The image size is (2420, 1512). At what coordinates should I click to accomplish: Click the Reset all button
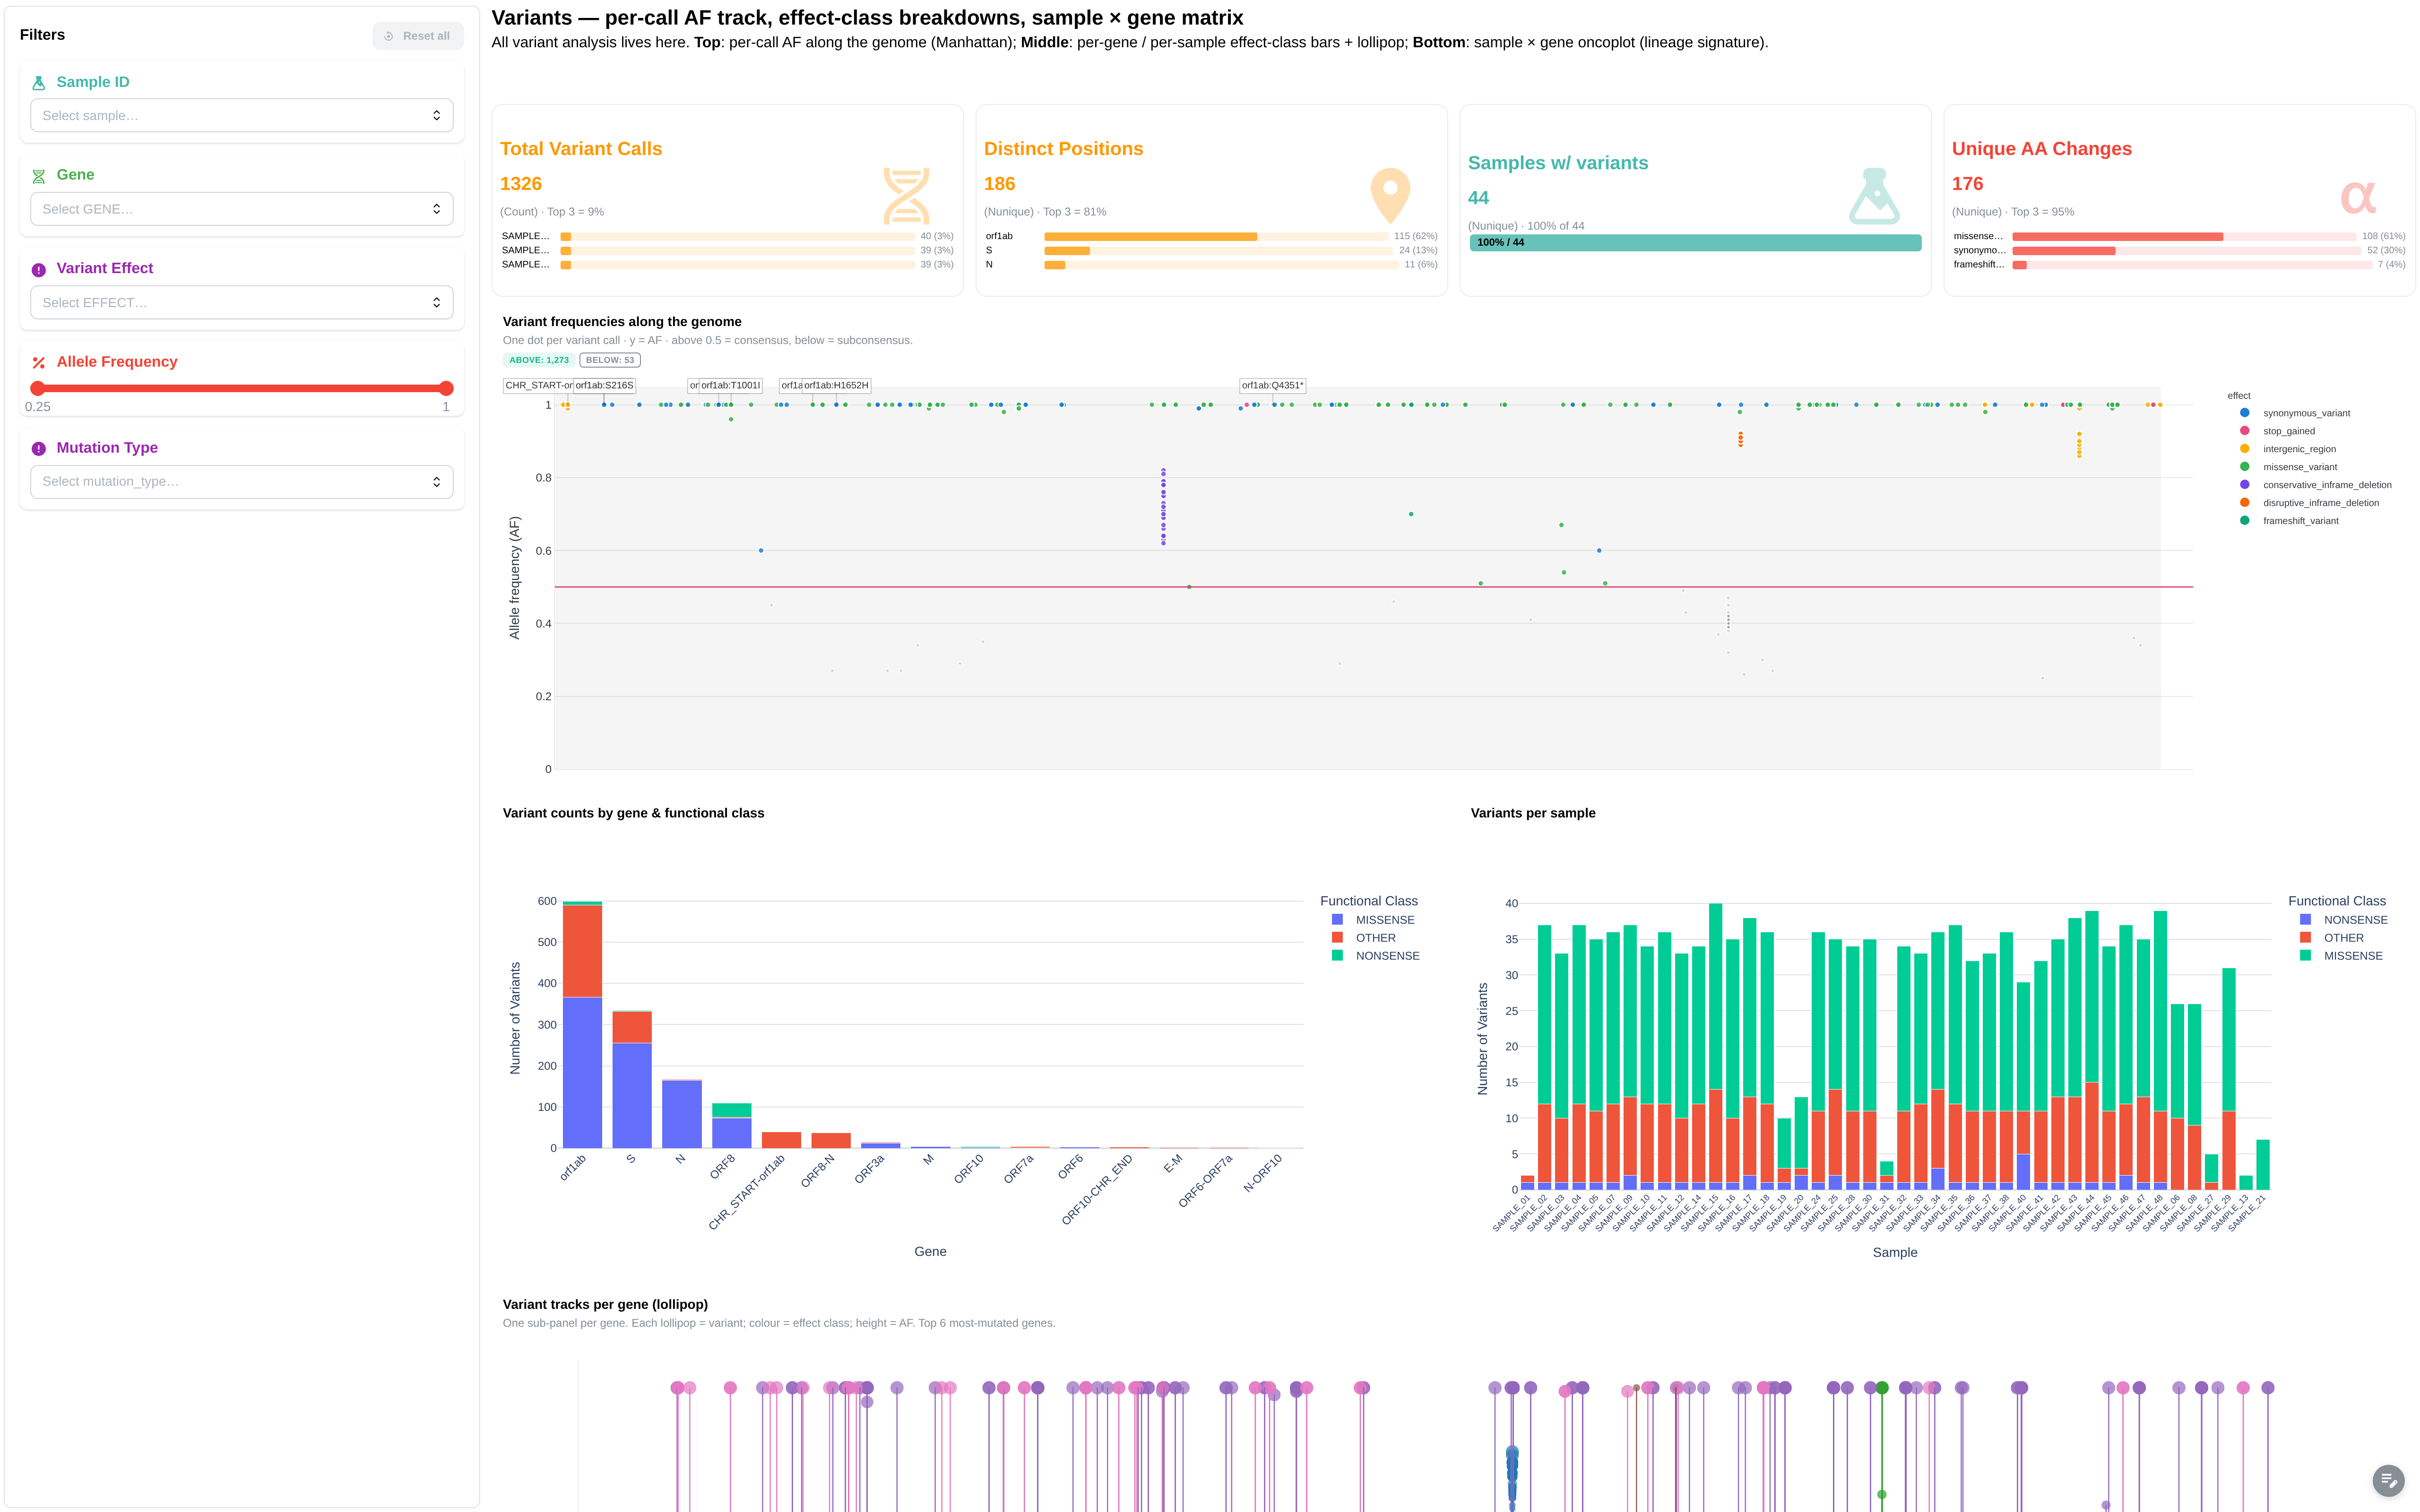tap(418, 36)
